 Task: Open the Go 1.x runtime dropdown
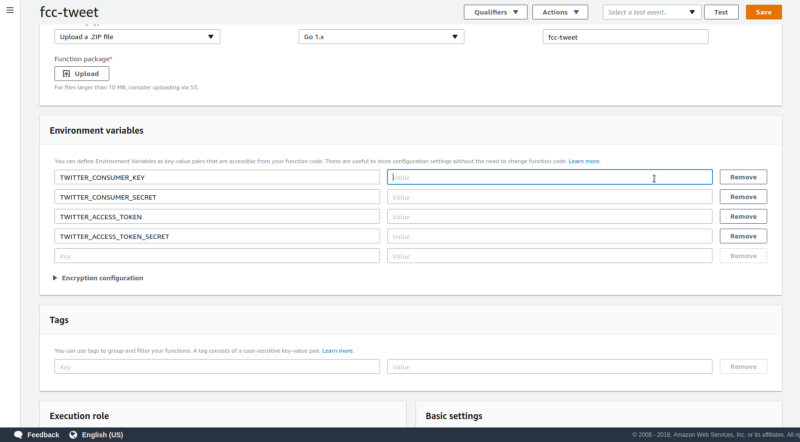pyautogui.click(x=381, y=37)
